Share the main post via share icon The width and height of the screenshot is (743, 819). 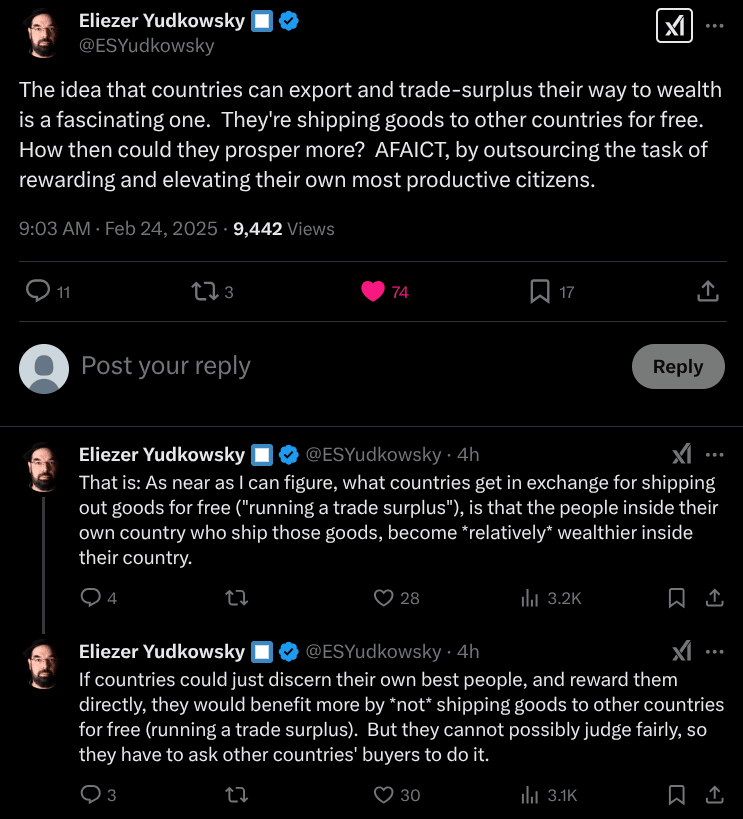coord(707,291)
